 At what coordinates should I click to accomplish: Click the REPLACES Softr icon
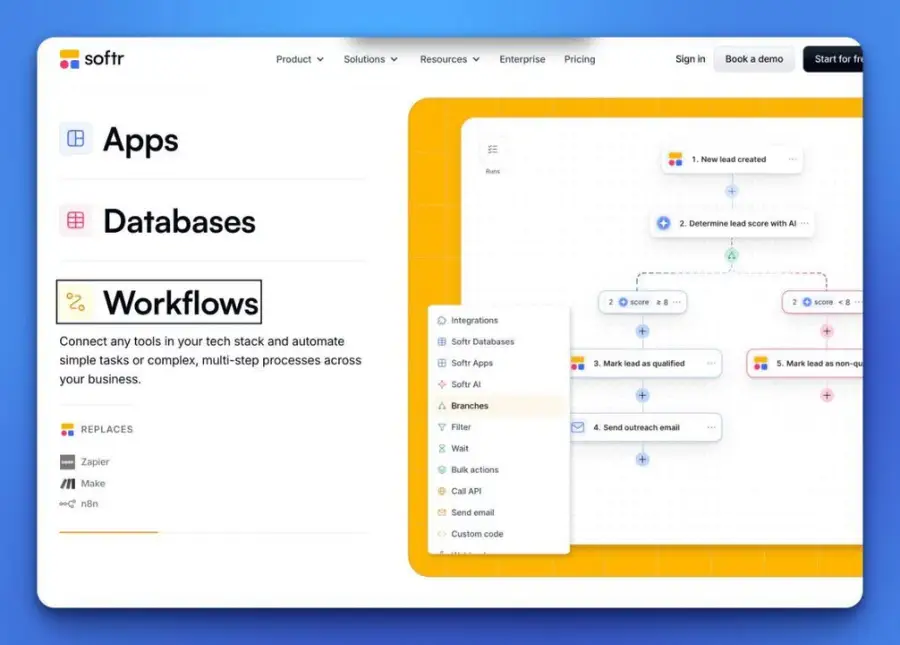pos(67,429)
